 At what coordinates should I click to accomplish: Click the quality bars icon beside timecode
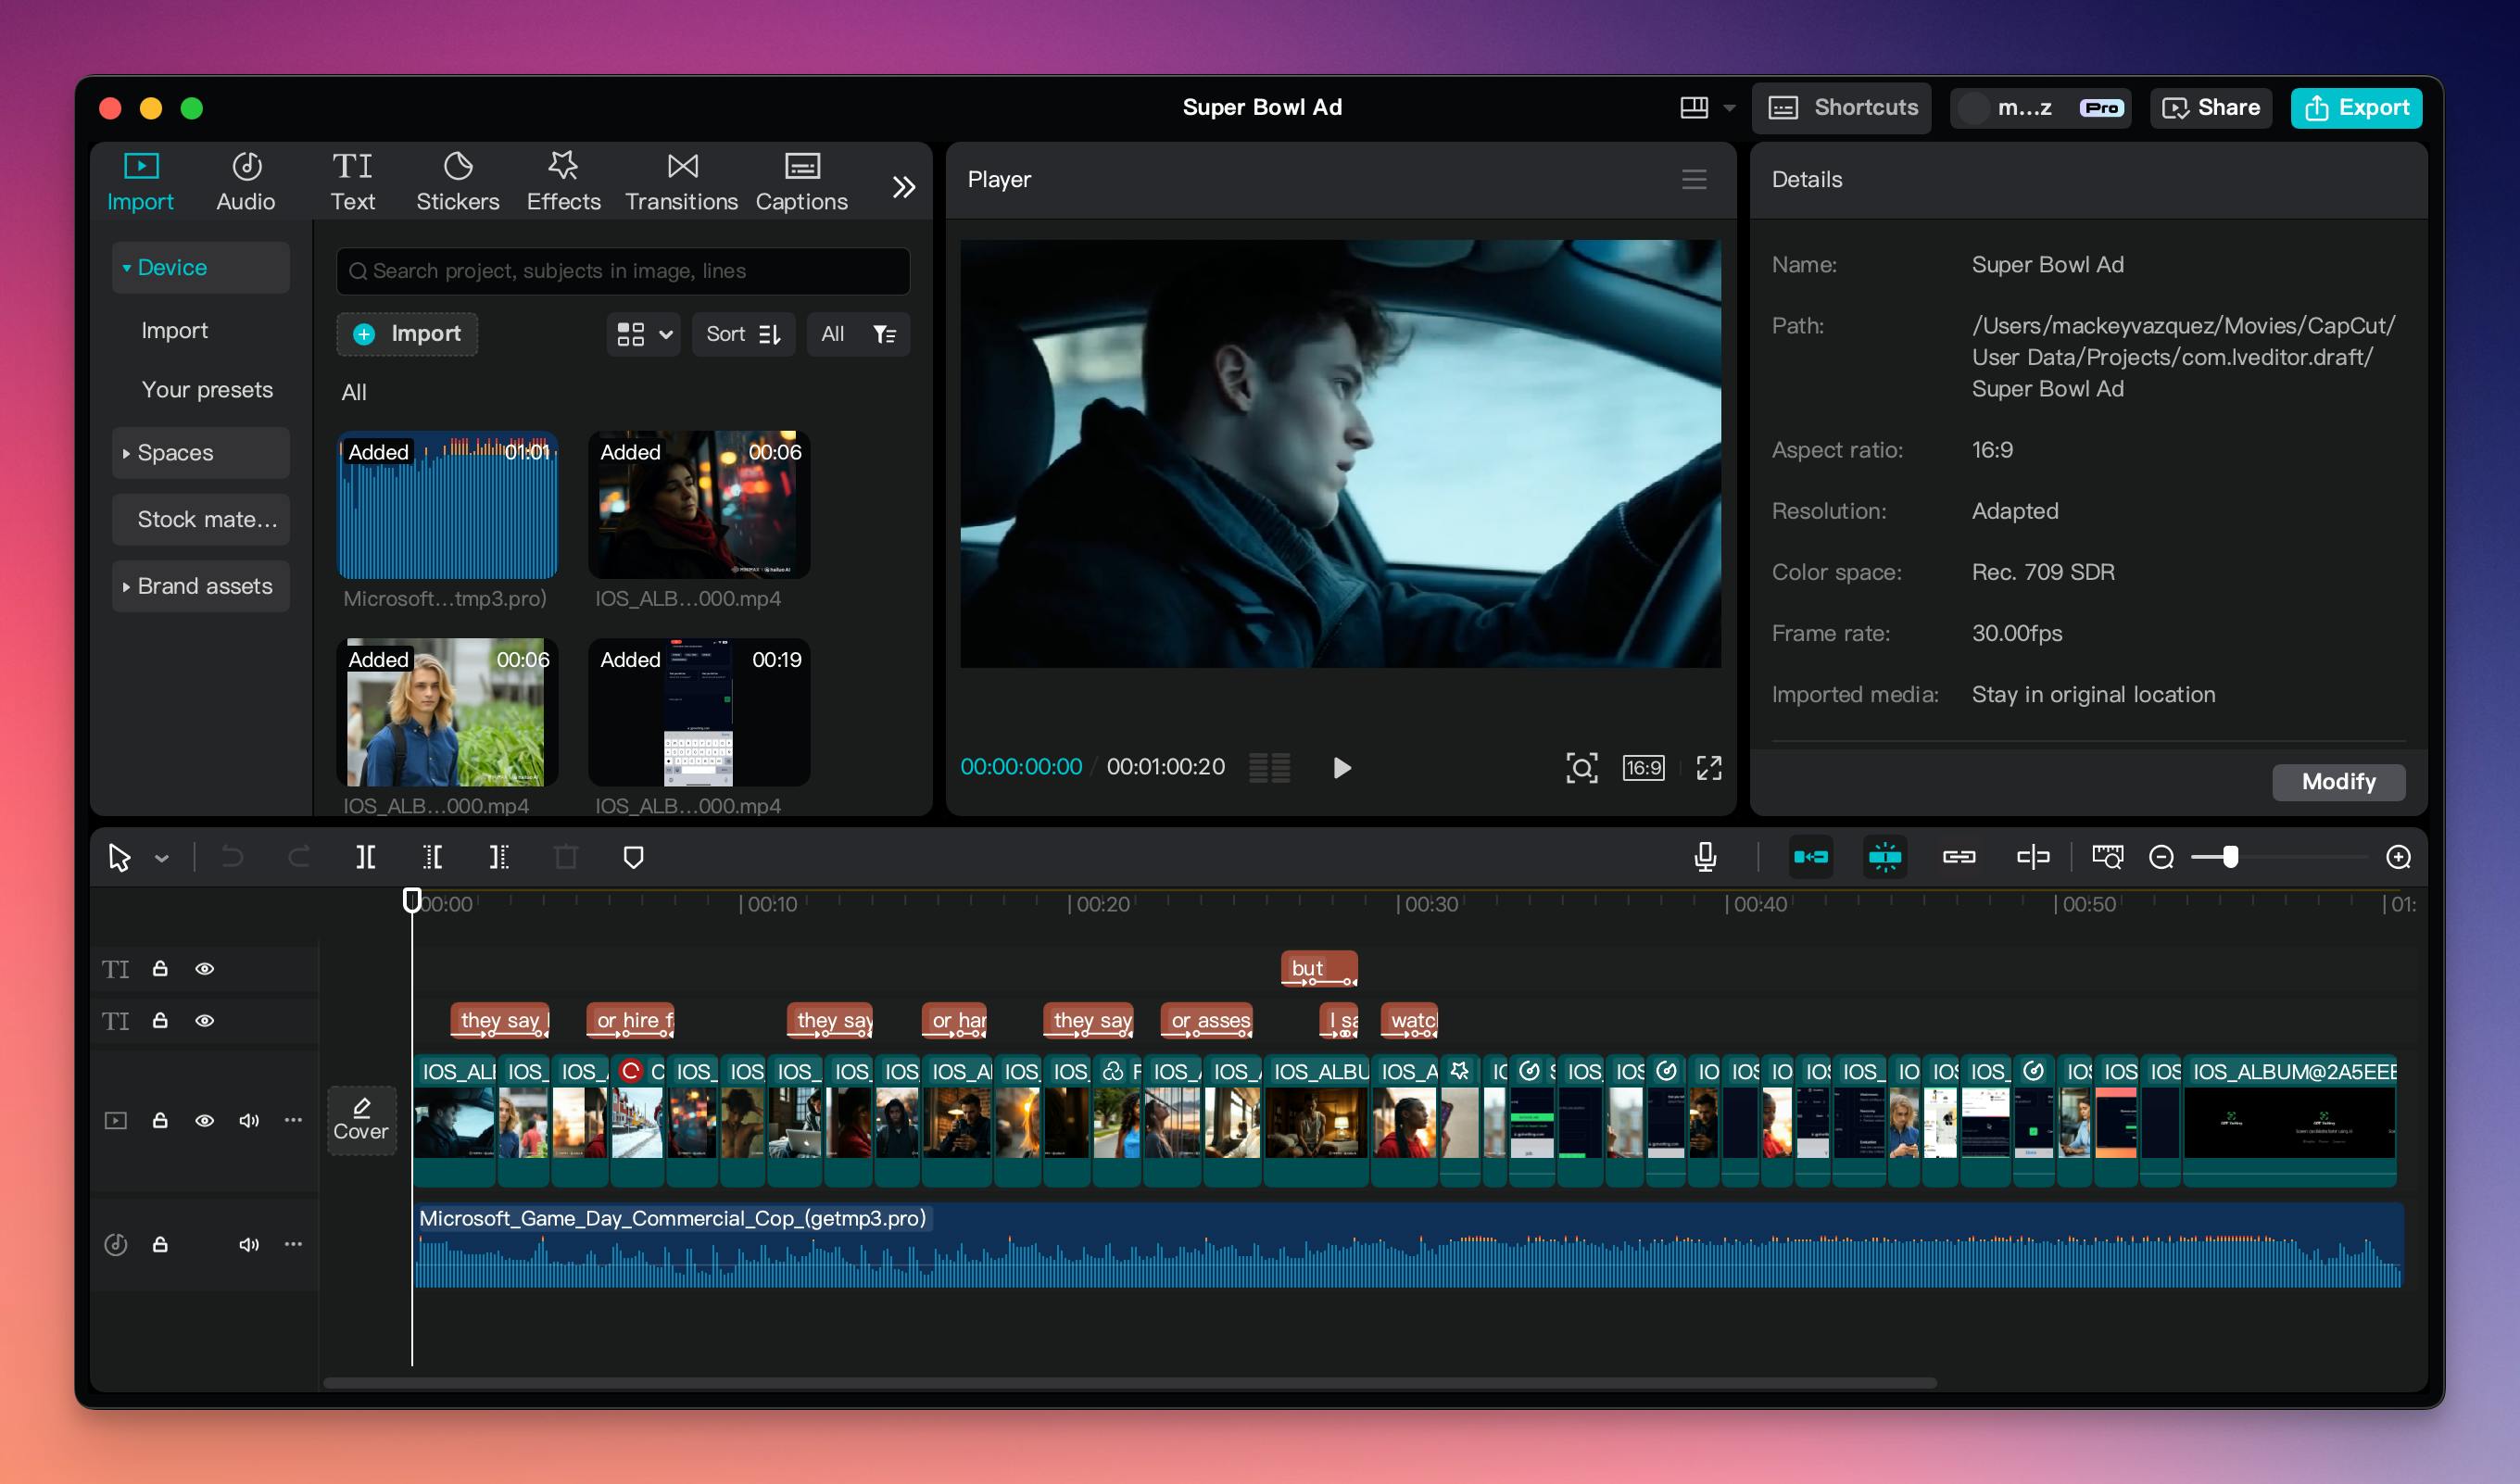pos(1270,768)
